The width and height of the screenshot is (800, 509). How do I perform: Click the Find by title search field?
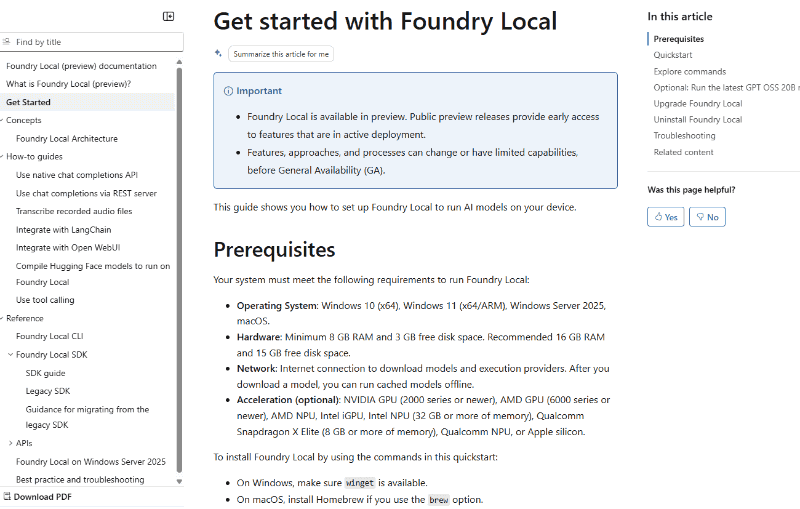(x=92, y=42)
